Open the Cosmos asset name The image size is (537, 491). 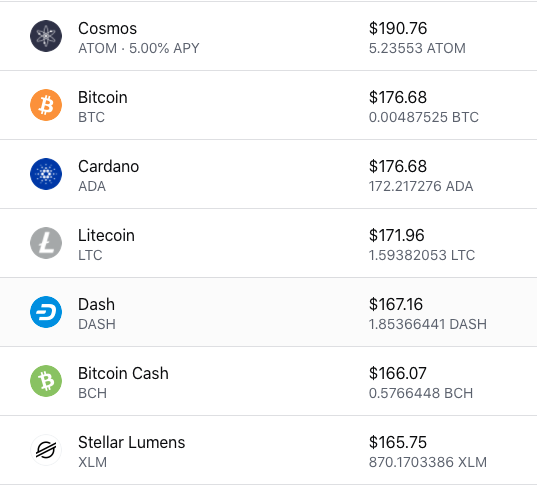point(108,28)
